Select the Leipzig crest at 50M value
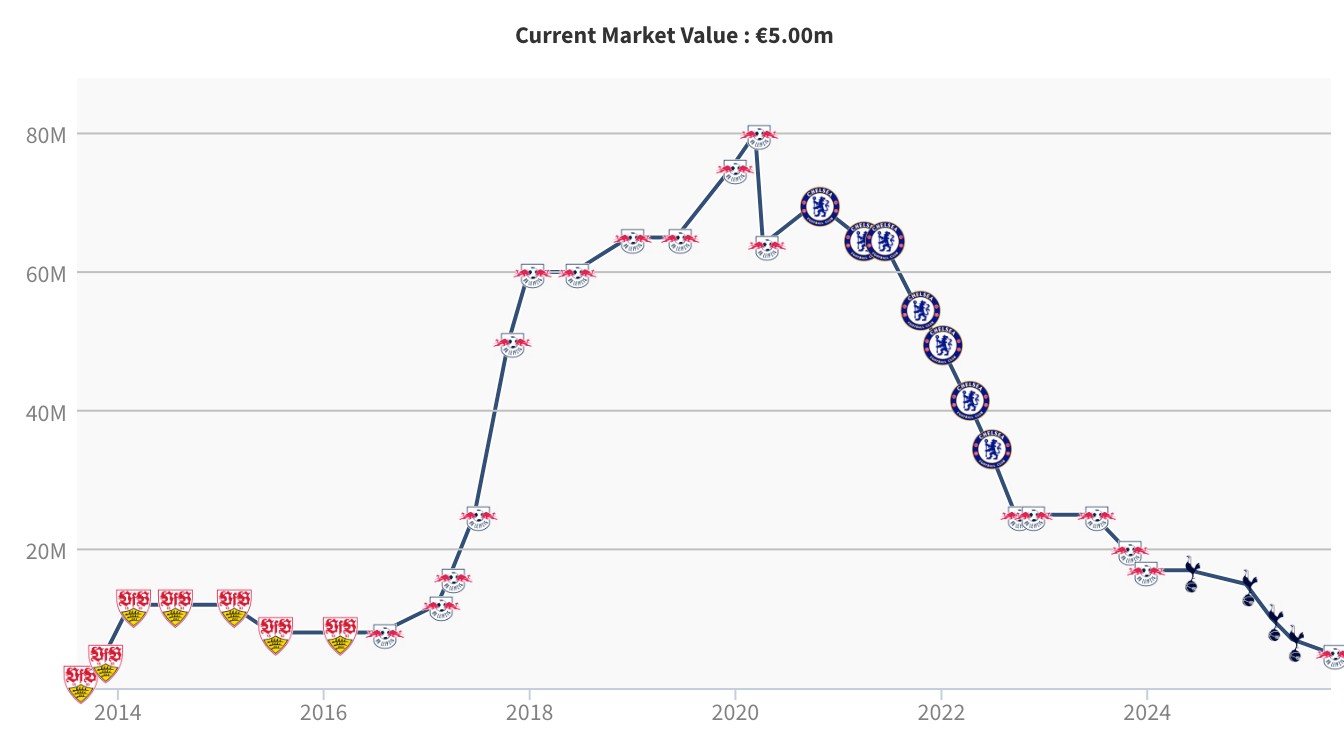Viewport: 1344px width, 750px height. 511,344
